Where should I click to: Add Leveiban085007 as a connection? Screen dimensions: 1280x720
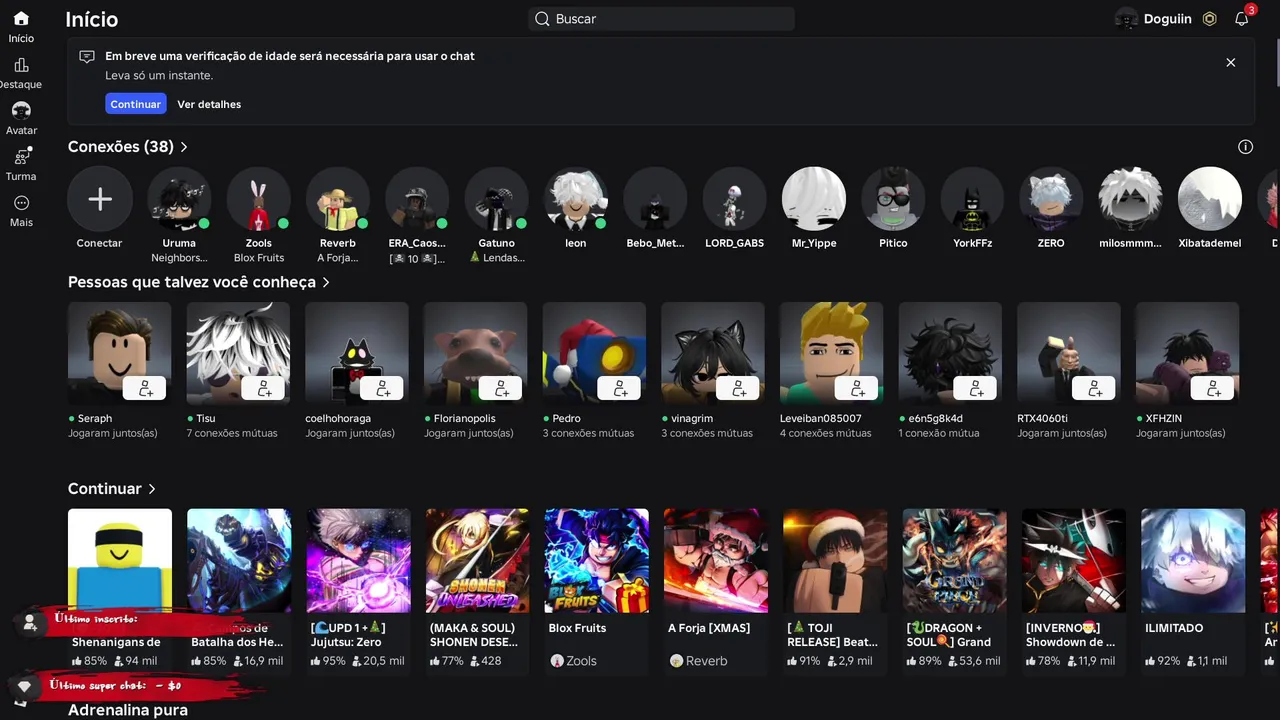pyautogui.click(x=858, y=389)
